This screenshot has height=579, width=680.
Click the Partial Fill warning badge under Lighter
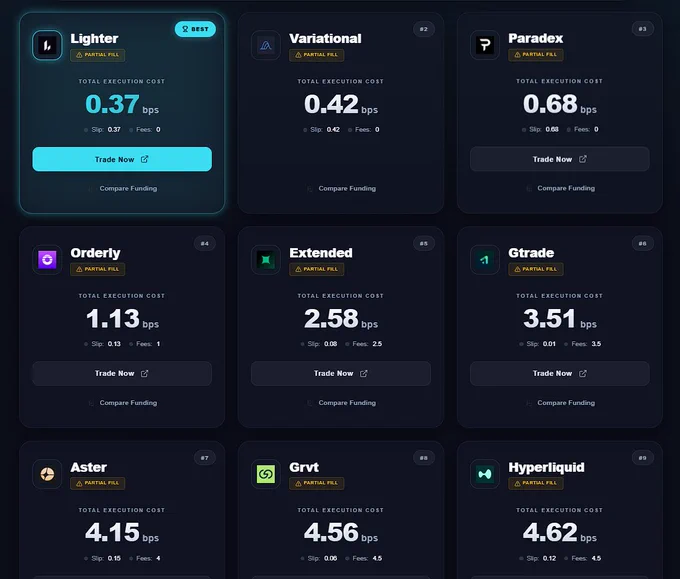(98, 55)
